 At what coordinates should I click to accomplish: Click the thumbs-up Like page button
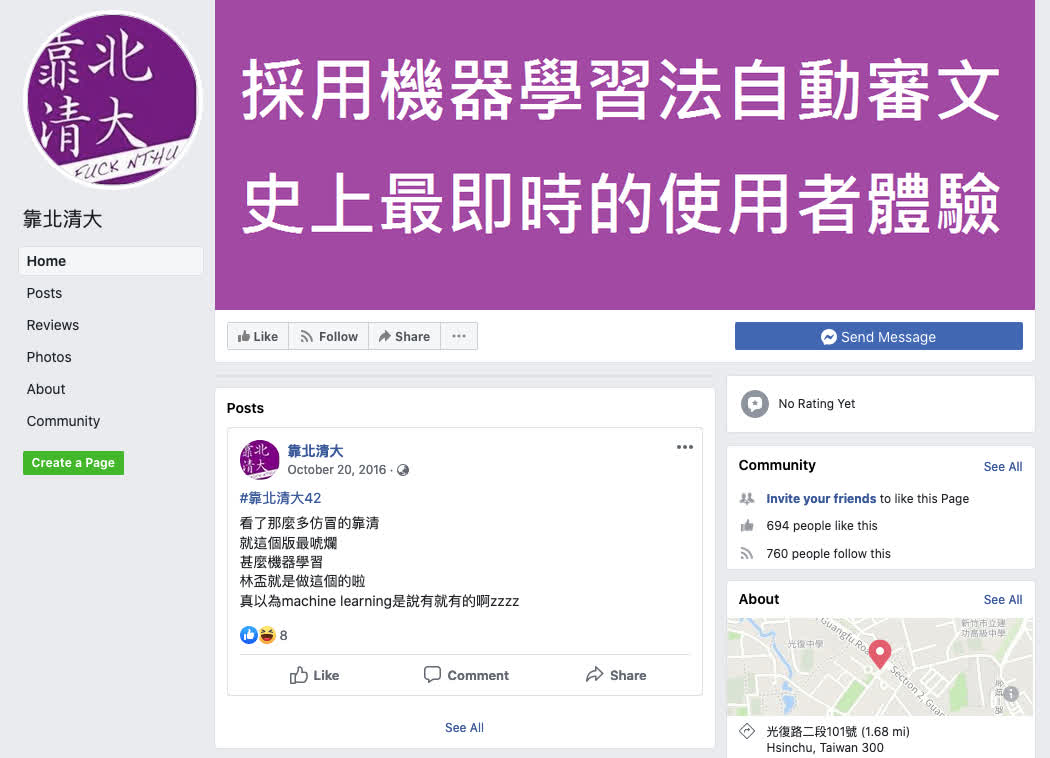[x=258, y=336]
